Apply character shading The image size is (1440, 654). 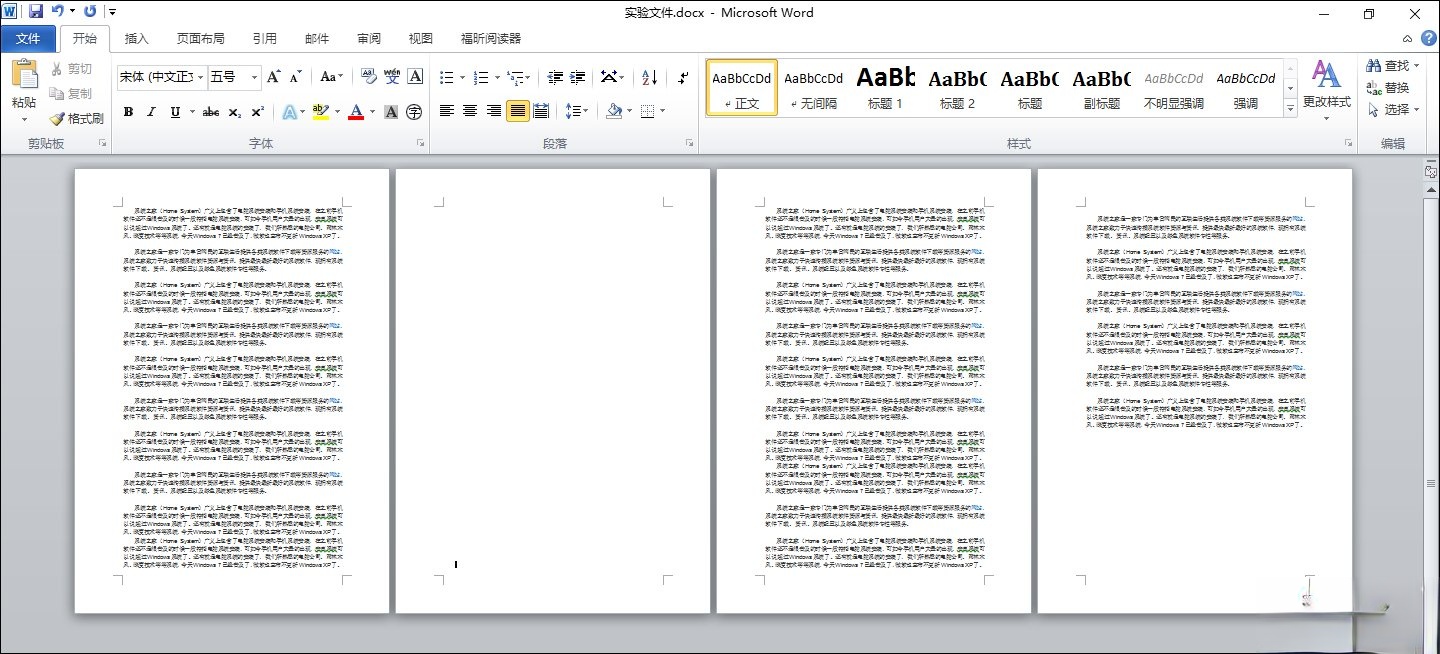click(391, 112)
